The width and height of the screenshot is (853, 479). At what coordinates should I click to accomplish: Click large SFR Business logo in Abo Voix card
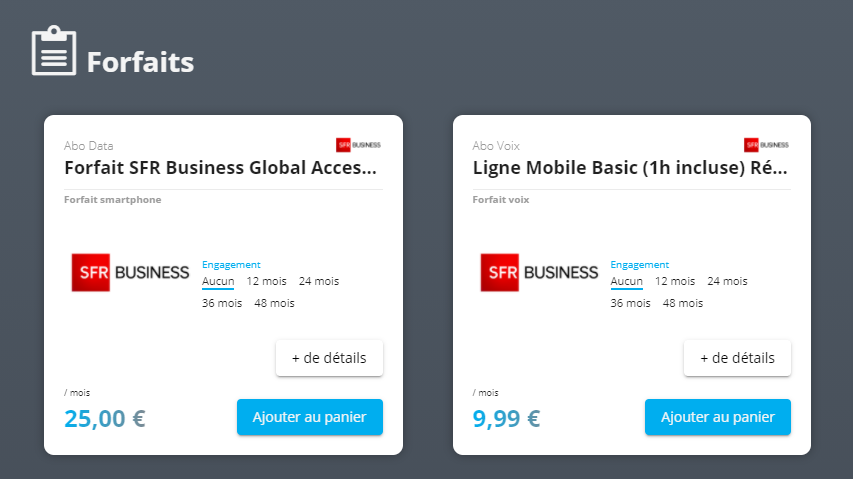(x=539, y=272)
